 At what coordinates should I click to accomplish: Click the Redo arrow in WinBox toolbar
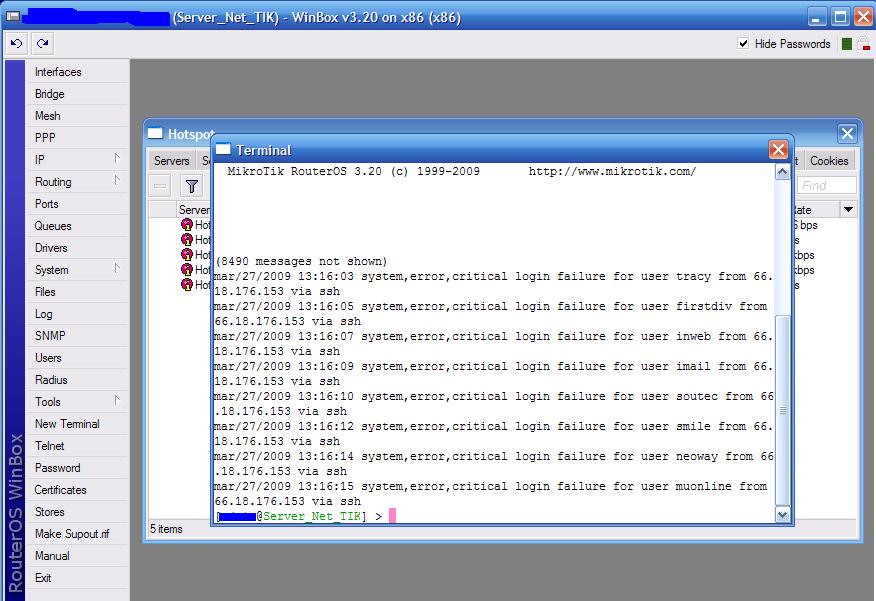point(42,44)
